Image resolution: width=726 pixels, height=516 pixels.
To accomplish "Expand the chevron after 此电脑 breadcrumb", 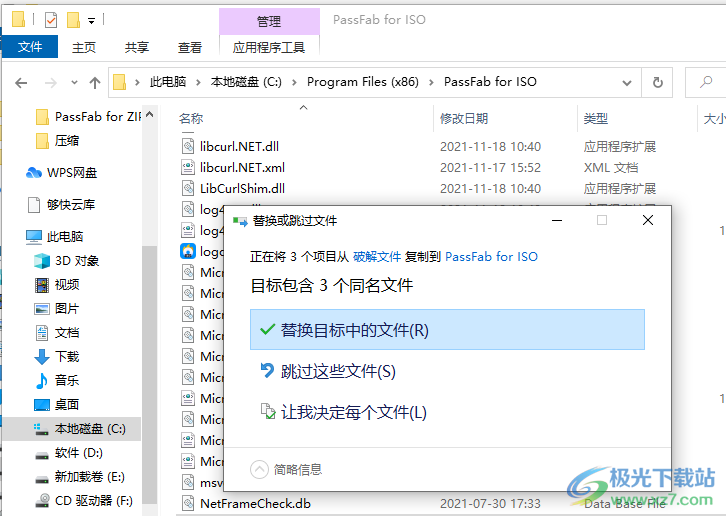I will tap(198, 82).
